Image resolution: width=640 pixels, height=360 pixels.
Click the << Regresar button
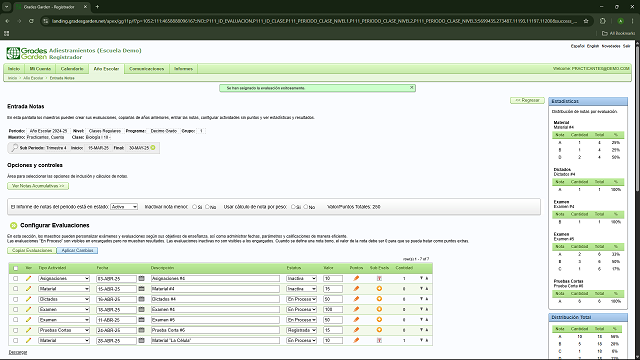click(x=527, y=100)
